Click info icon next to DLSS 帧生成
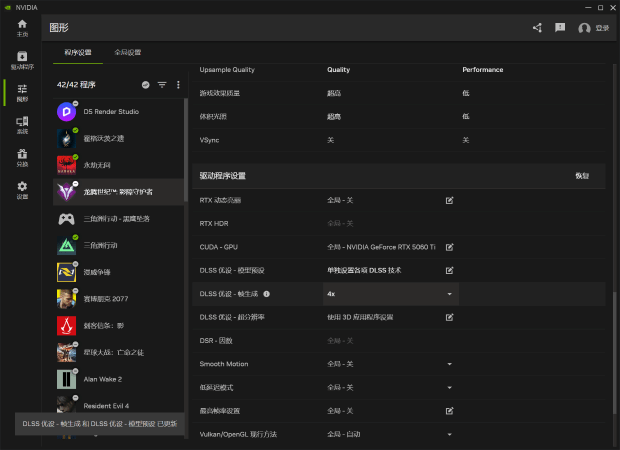Screen dimensions: 620x450 point(267,294)
